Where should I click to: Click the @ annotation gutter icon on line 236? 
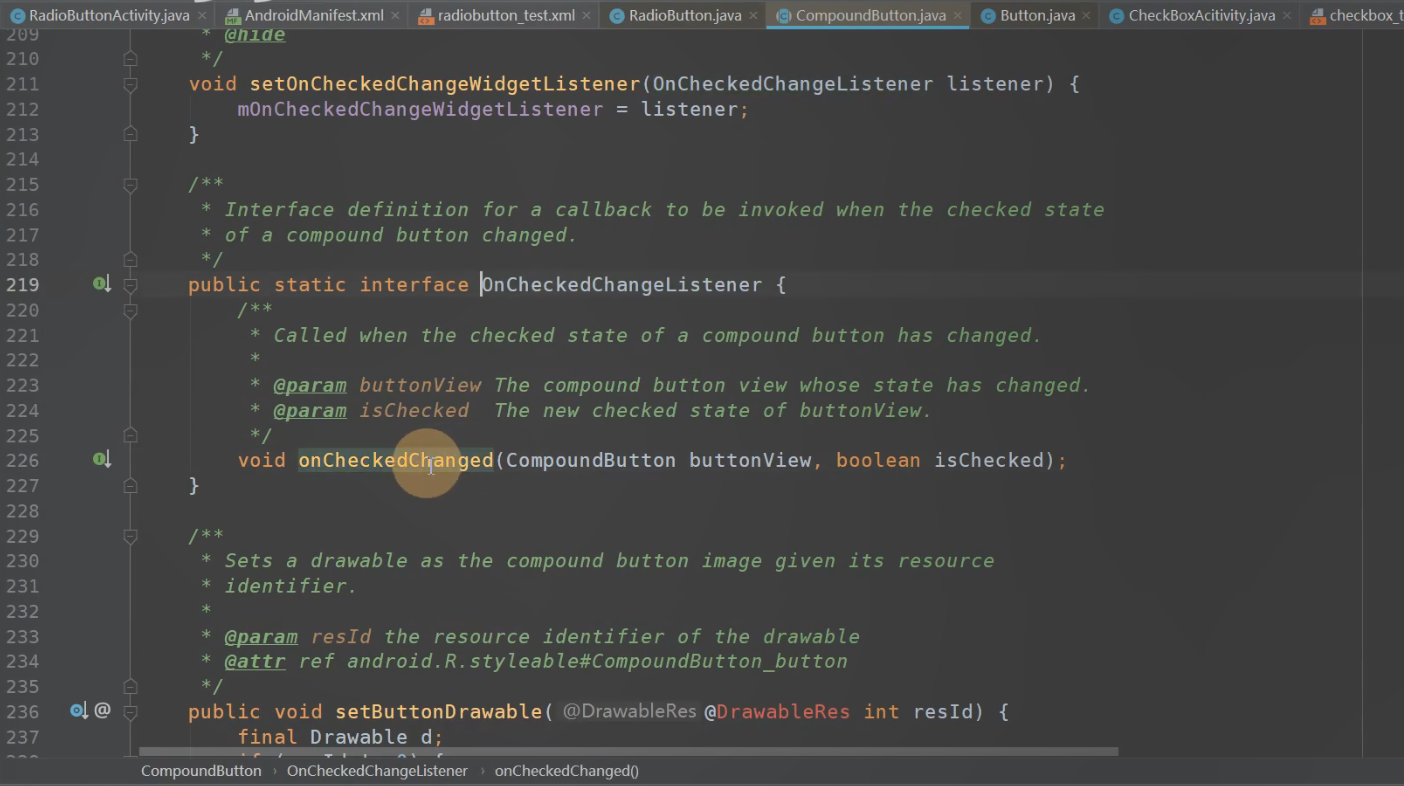click(102, 711)
